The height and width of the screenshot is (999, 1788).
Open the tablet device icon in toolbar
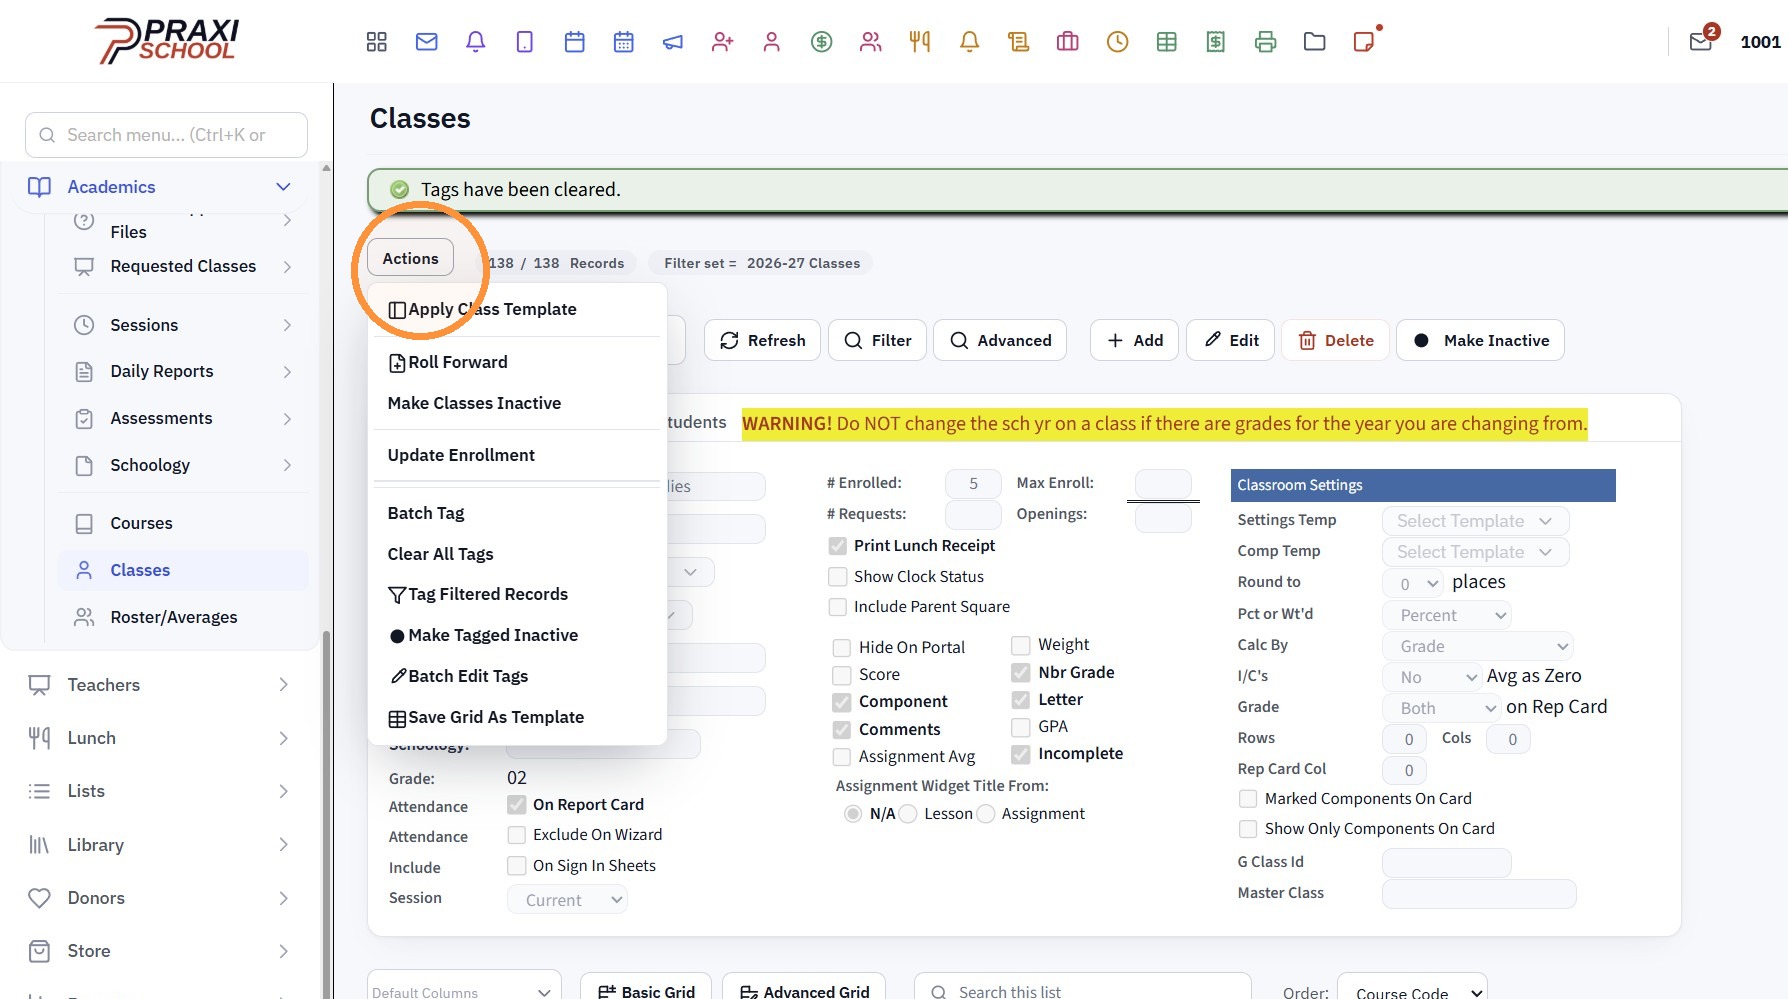(x=525, y=42)
